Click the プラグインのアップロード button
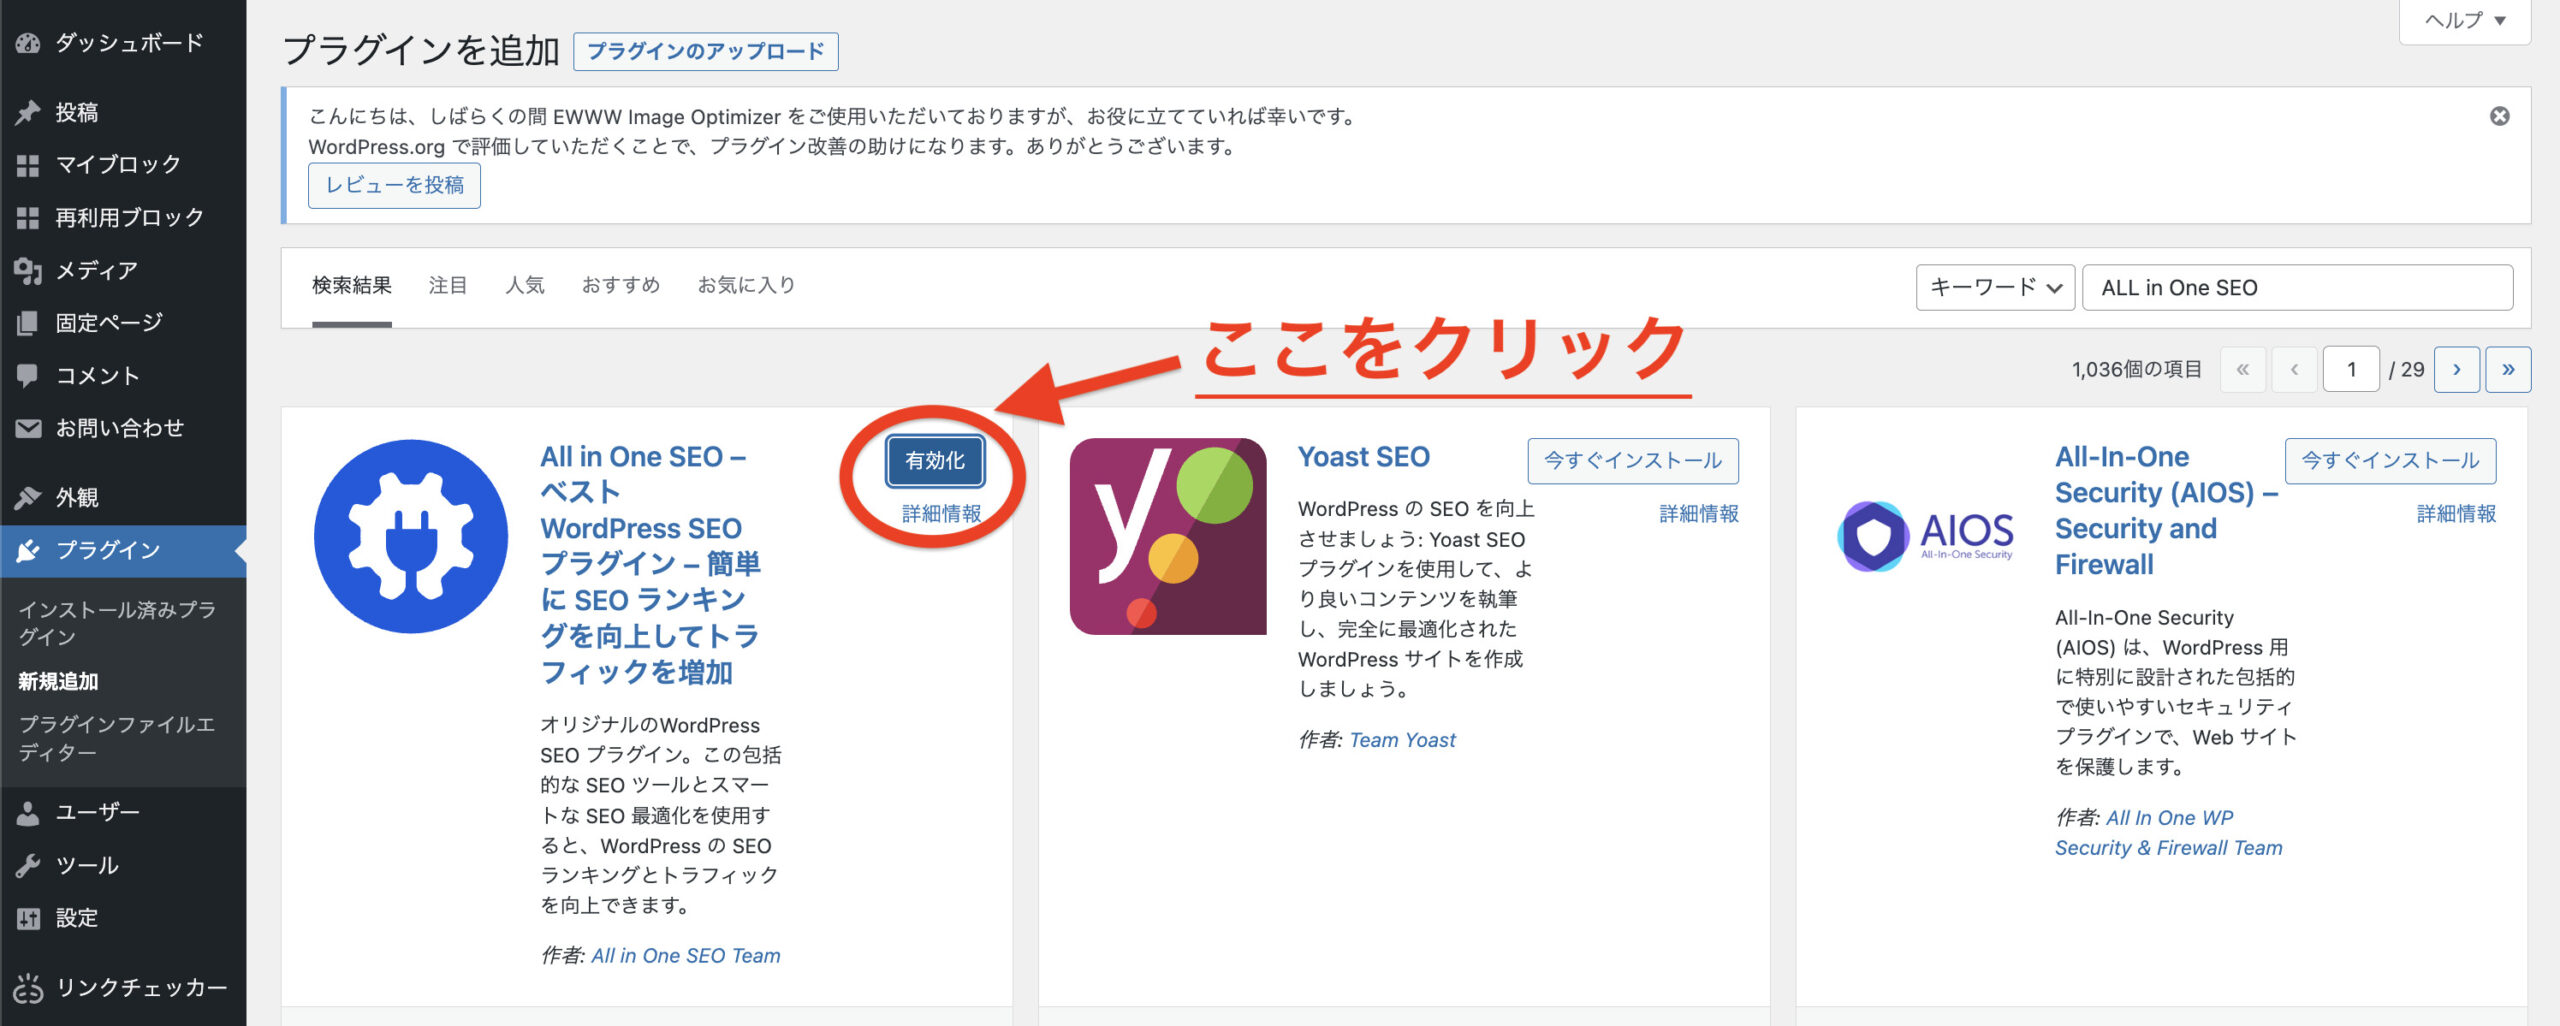The image size is (2560, 1026). (x=706, y=52)
